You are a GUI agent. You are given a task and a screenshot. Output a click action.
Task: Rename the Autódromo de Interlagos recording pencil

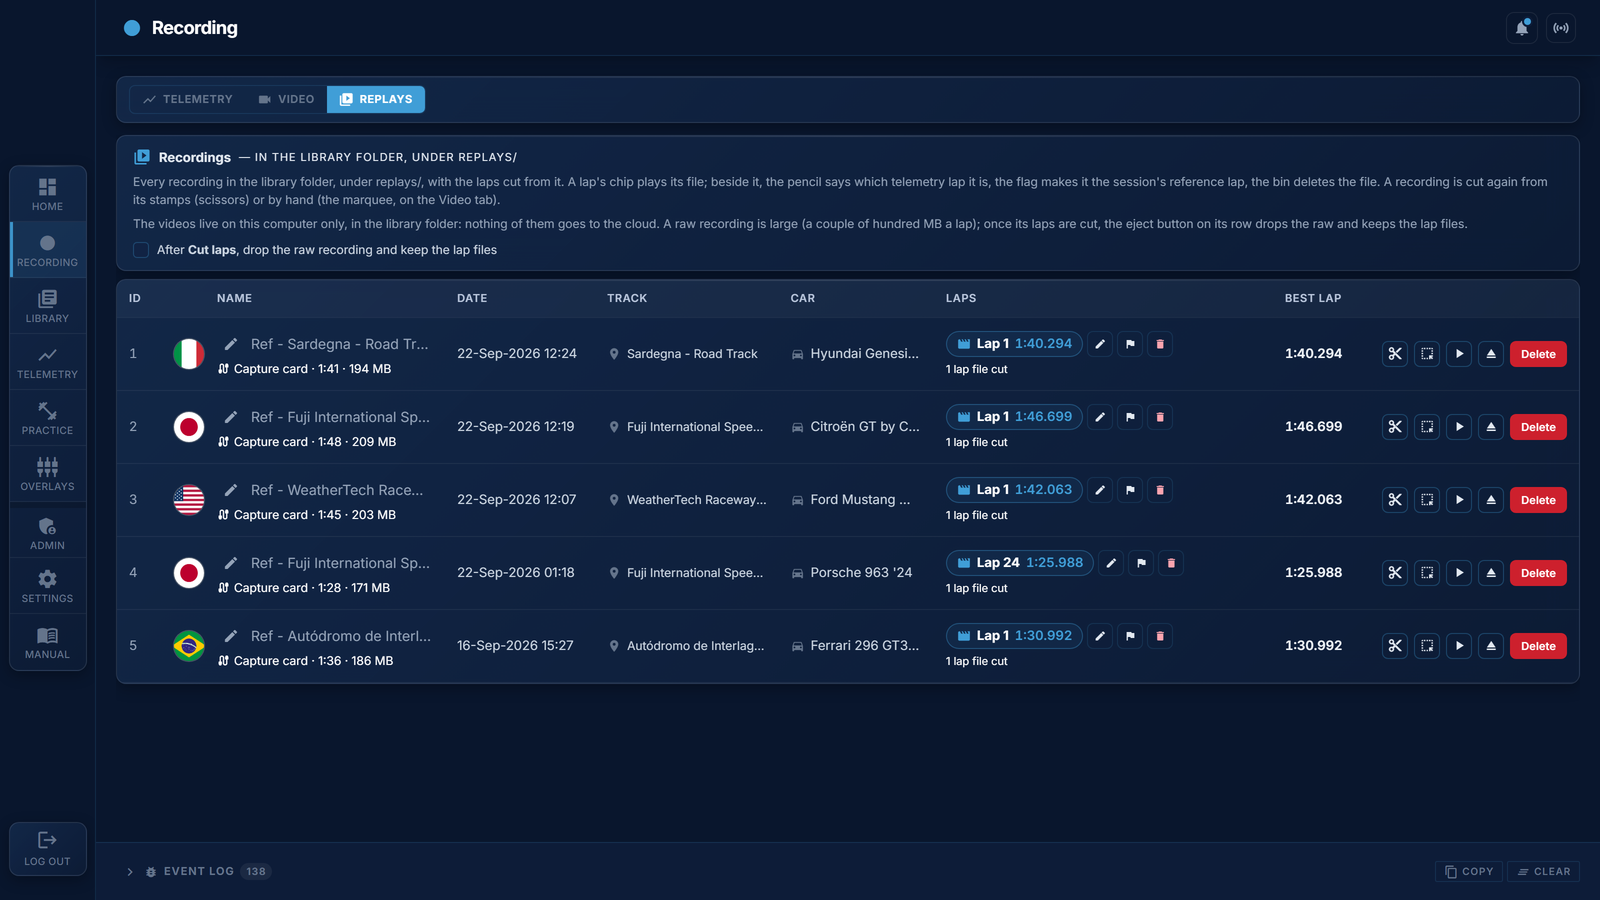(231, 636)
